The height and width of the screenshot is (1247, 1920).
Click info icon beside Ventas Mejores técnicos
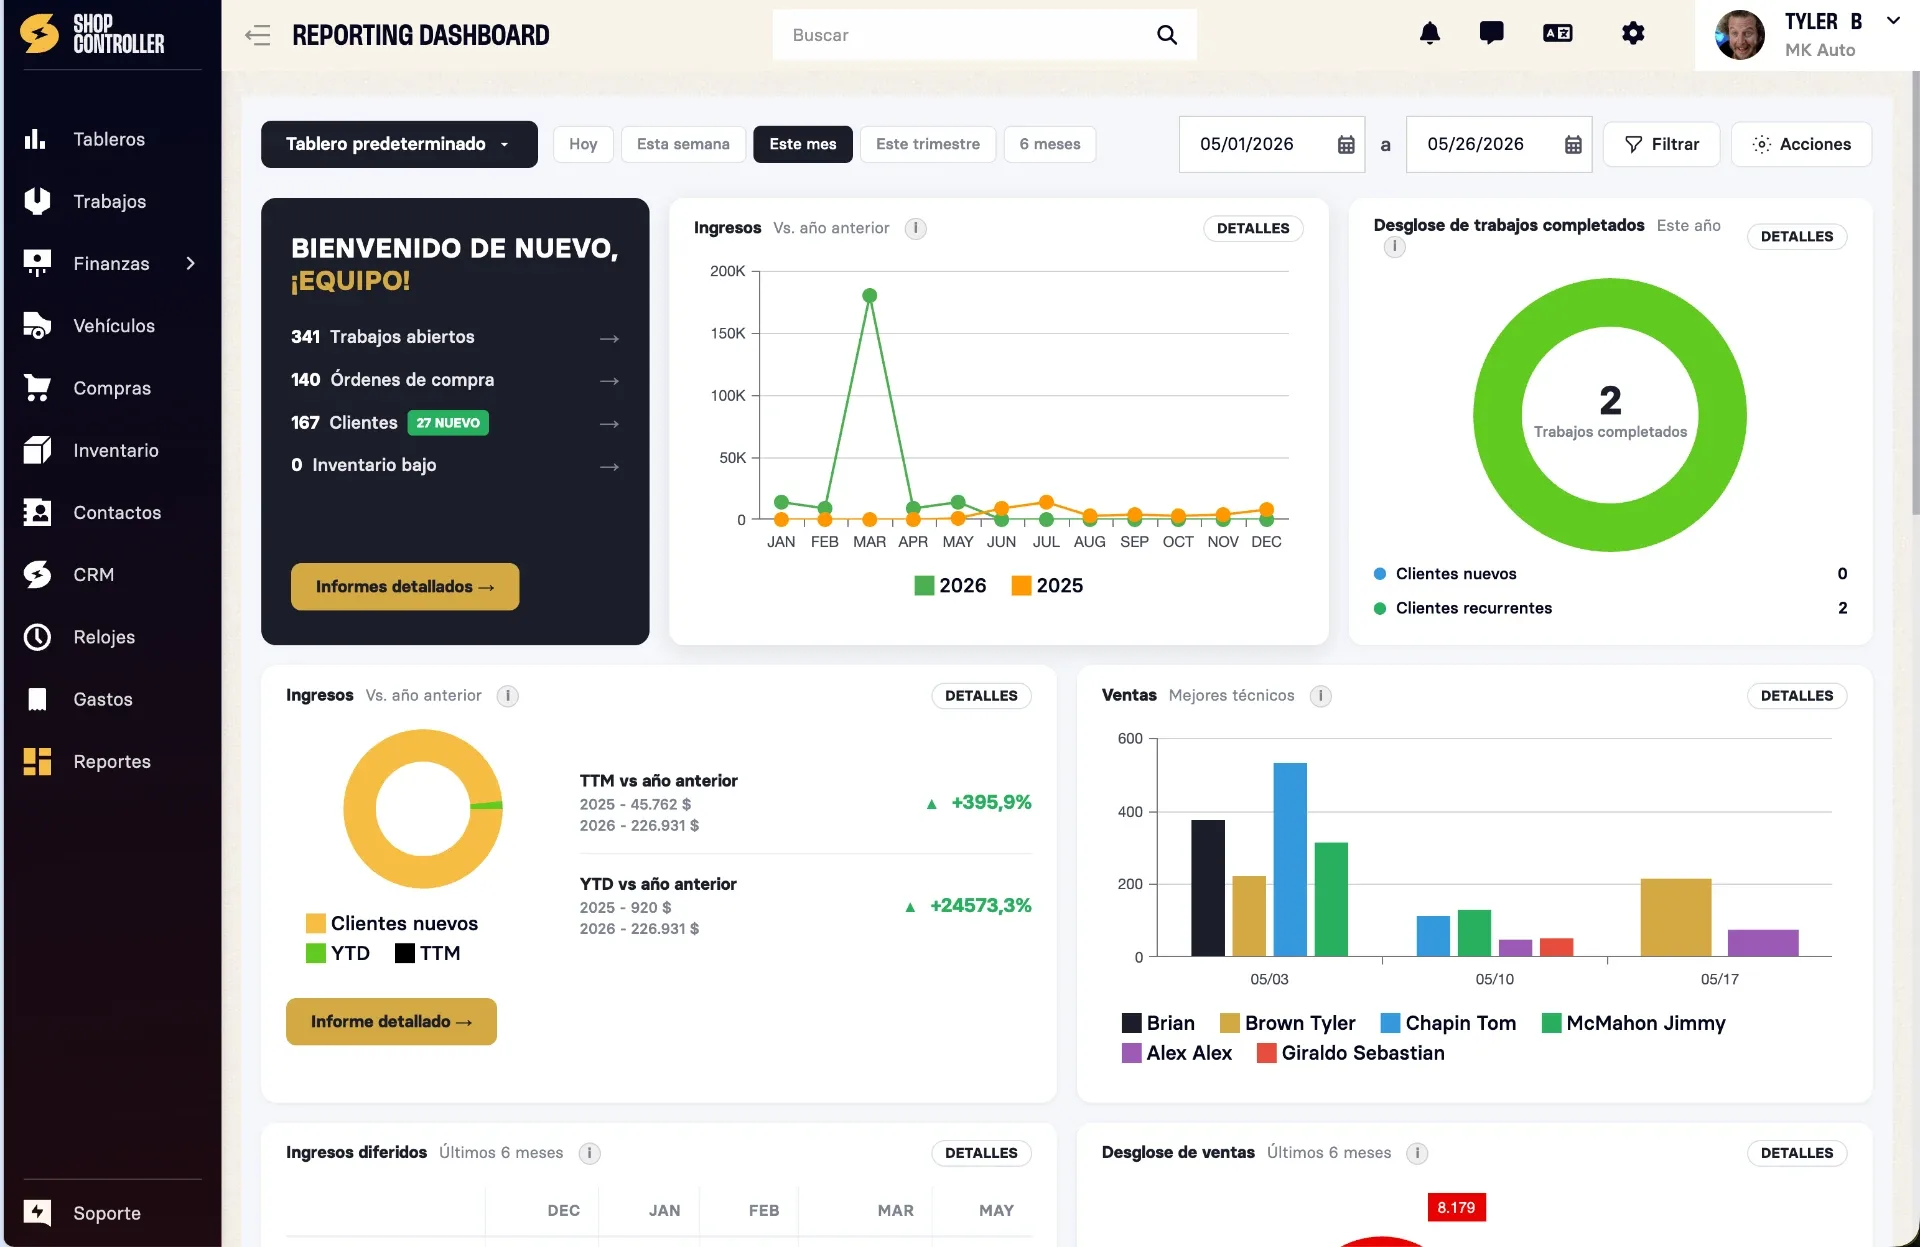pyautogui.click(x=1321, y=696)
